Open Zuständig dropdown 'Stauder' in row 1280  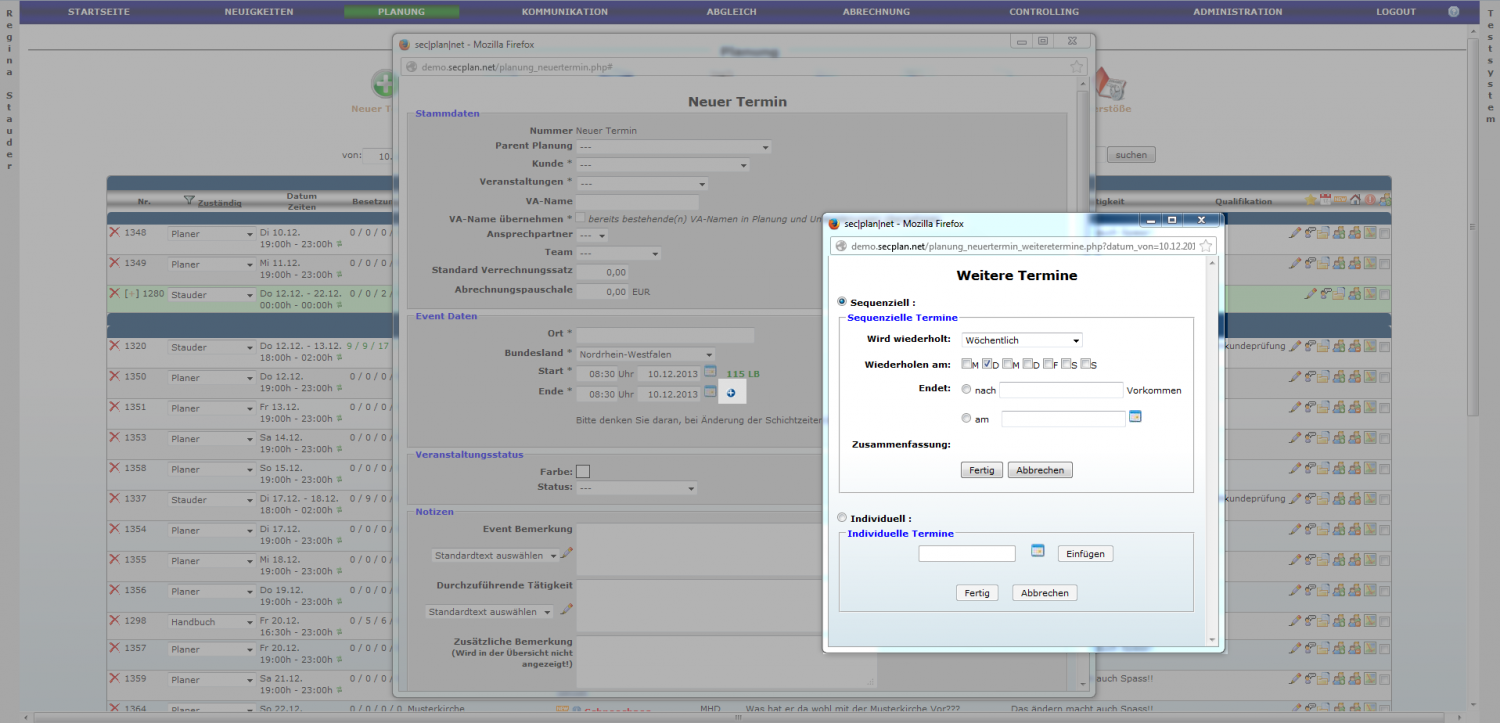coord(211,295)
